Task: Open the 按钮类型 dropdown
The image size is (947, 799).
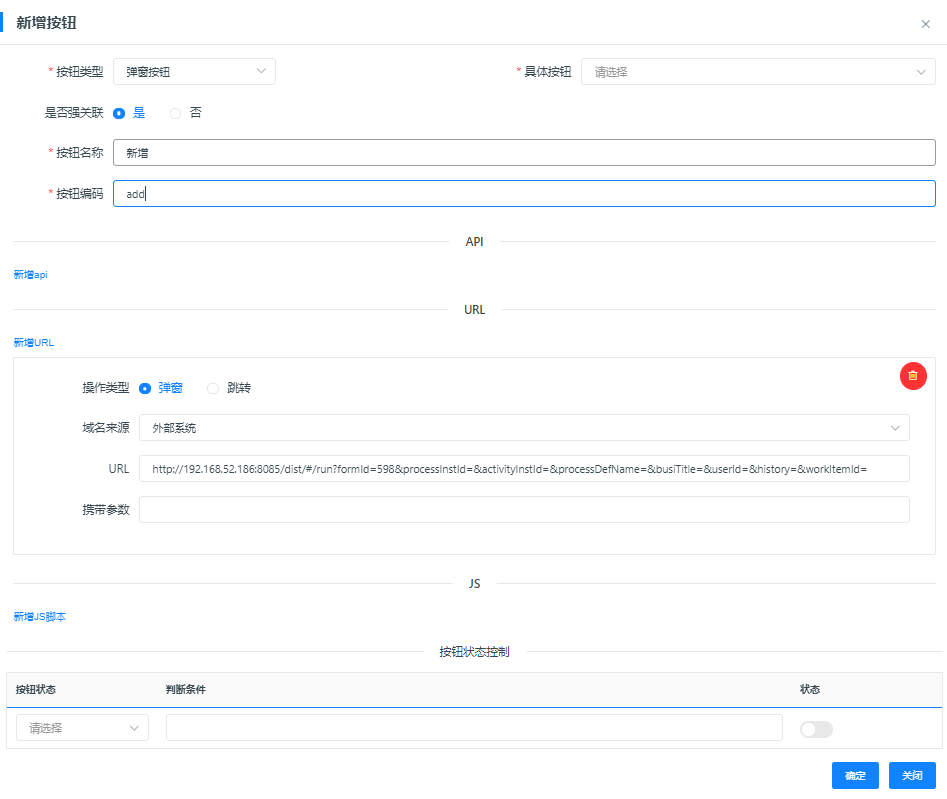Action: (x=194, y=72)
